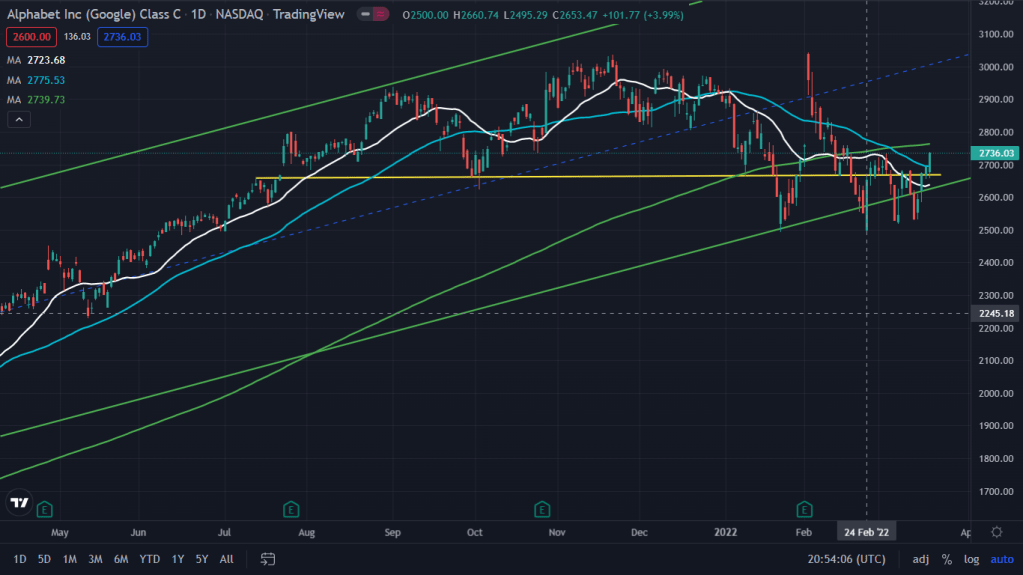This screenshot has width=1023, height=575.
Task: Collapse the indicator legend with the chevron
Action: point(18,120)
